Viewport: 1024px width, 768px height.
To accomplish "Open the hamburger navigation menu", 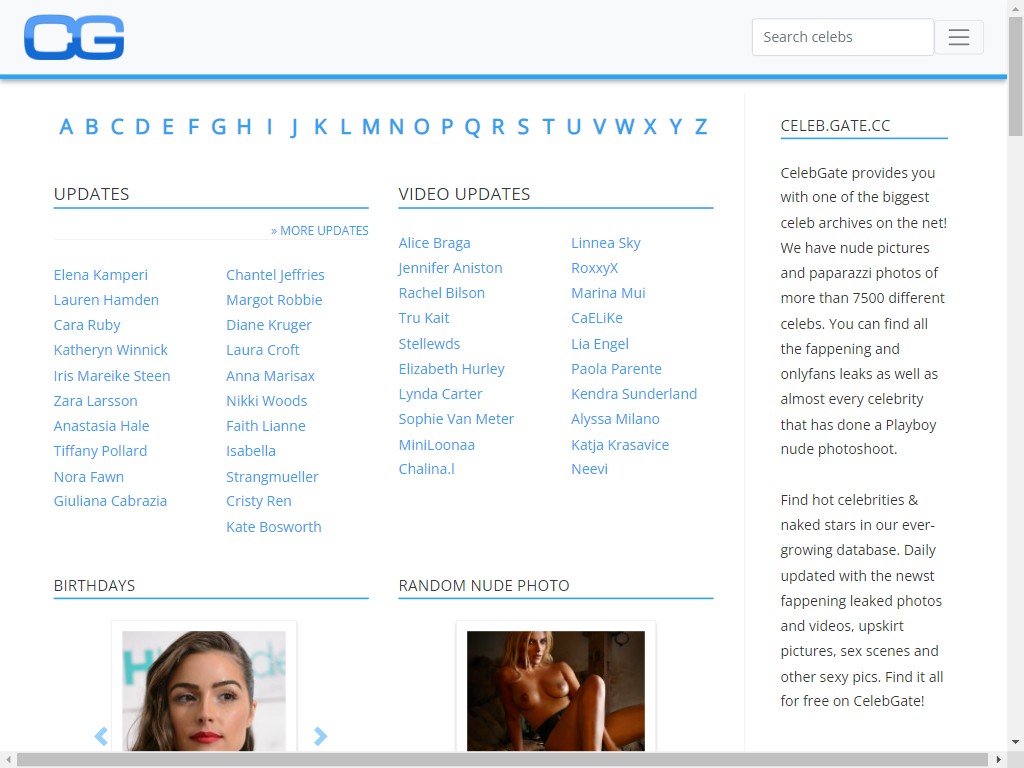I will [x=958, y=38].
